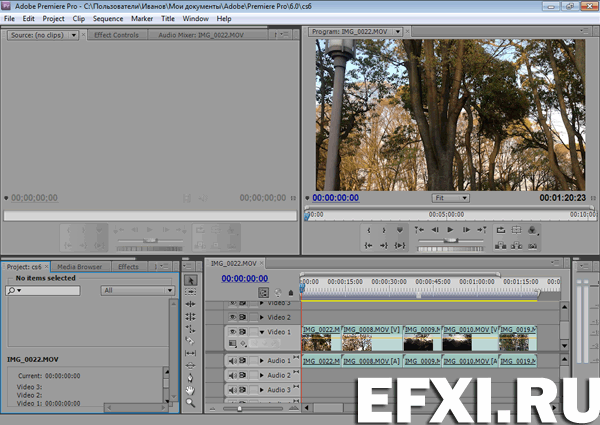Step back one frame in Program monitor
This screenshot has height=425, width=600.
point(435,230)
